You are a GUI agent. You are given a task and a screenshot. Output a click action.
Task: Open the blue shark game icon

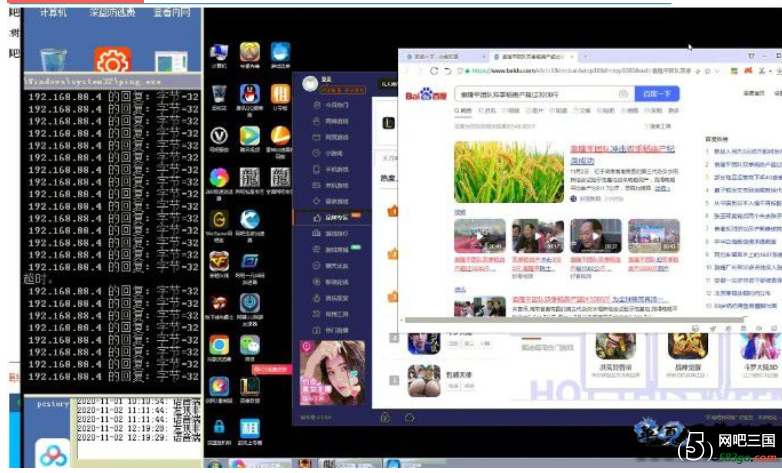tap(280, 52)
